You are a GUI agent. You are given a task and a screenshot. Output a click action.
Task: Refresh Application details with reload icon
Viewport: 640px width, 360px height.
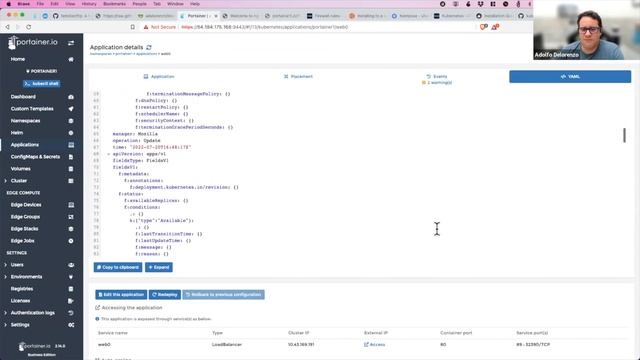point(149,47)
